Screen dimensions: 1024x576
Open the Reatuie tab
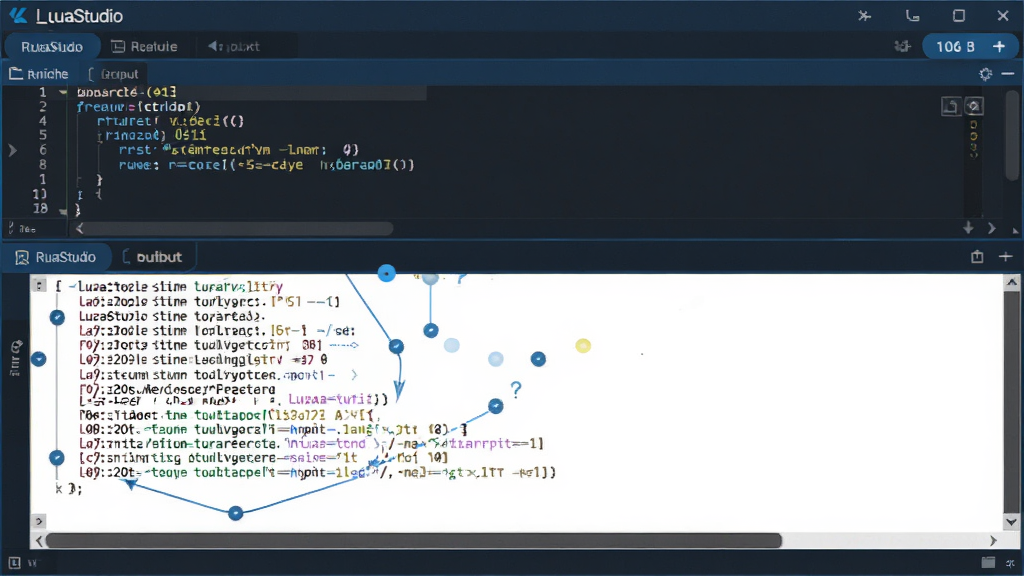pos(145,47)
